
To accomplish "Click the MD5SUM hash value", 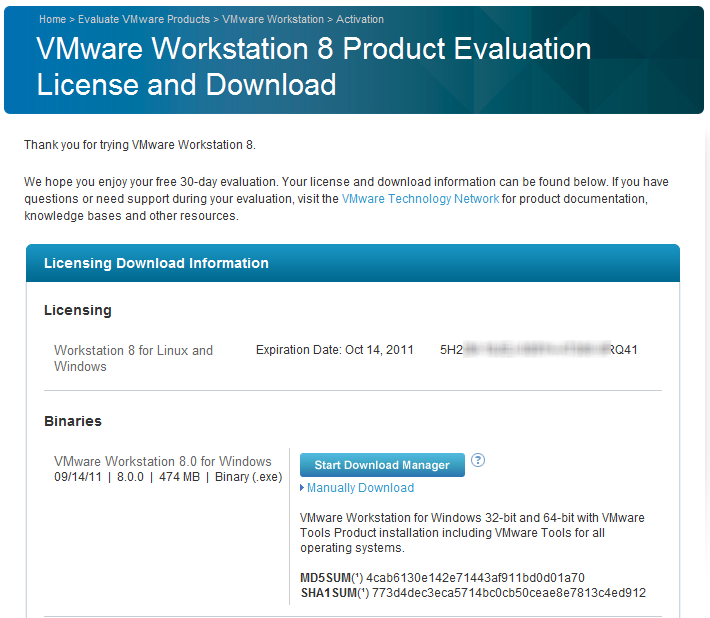I will [x=475, y=578].
